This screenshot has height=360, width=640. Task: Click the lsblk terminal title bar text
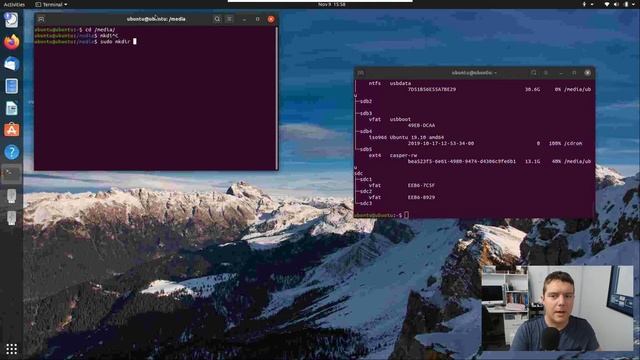click(x=473, y=73)
